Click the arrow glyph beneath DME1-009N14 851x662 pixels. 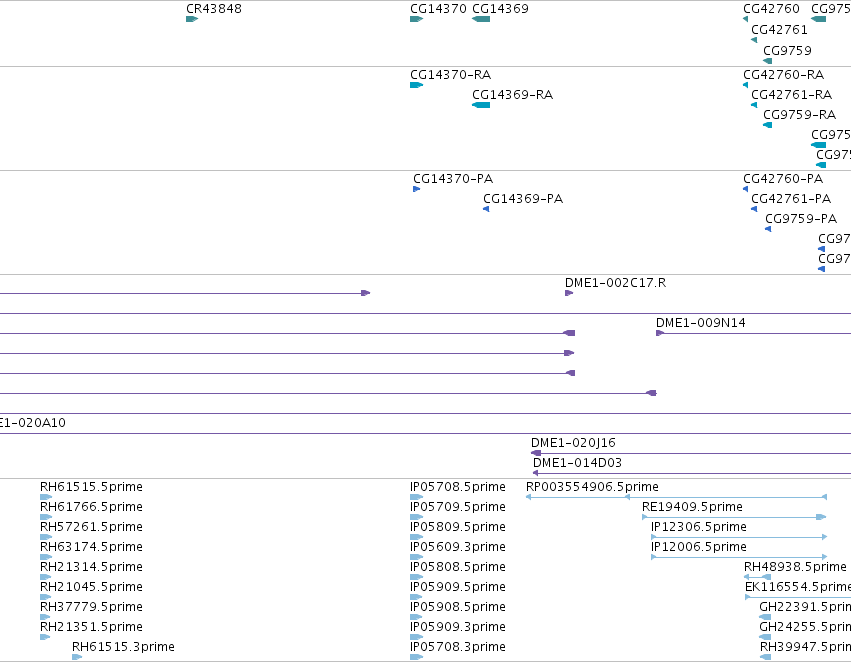coord(660,333)
